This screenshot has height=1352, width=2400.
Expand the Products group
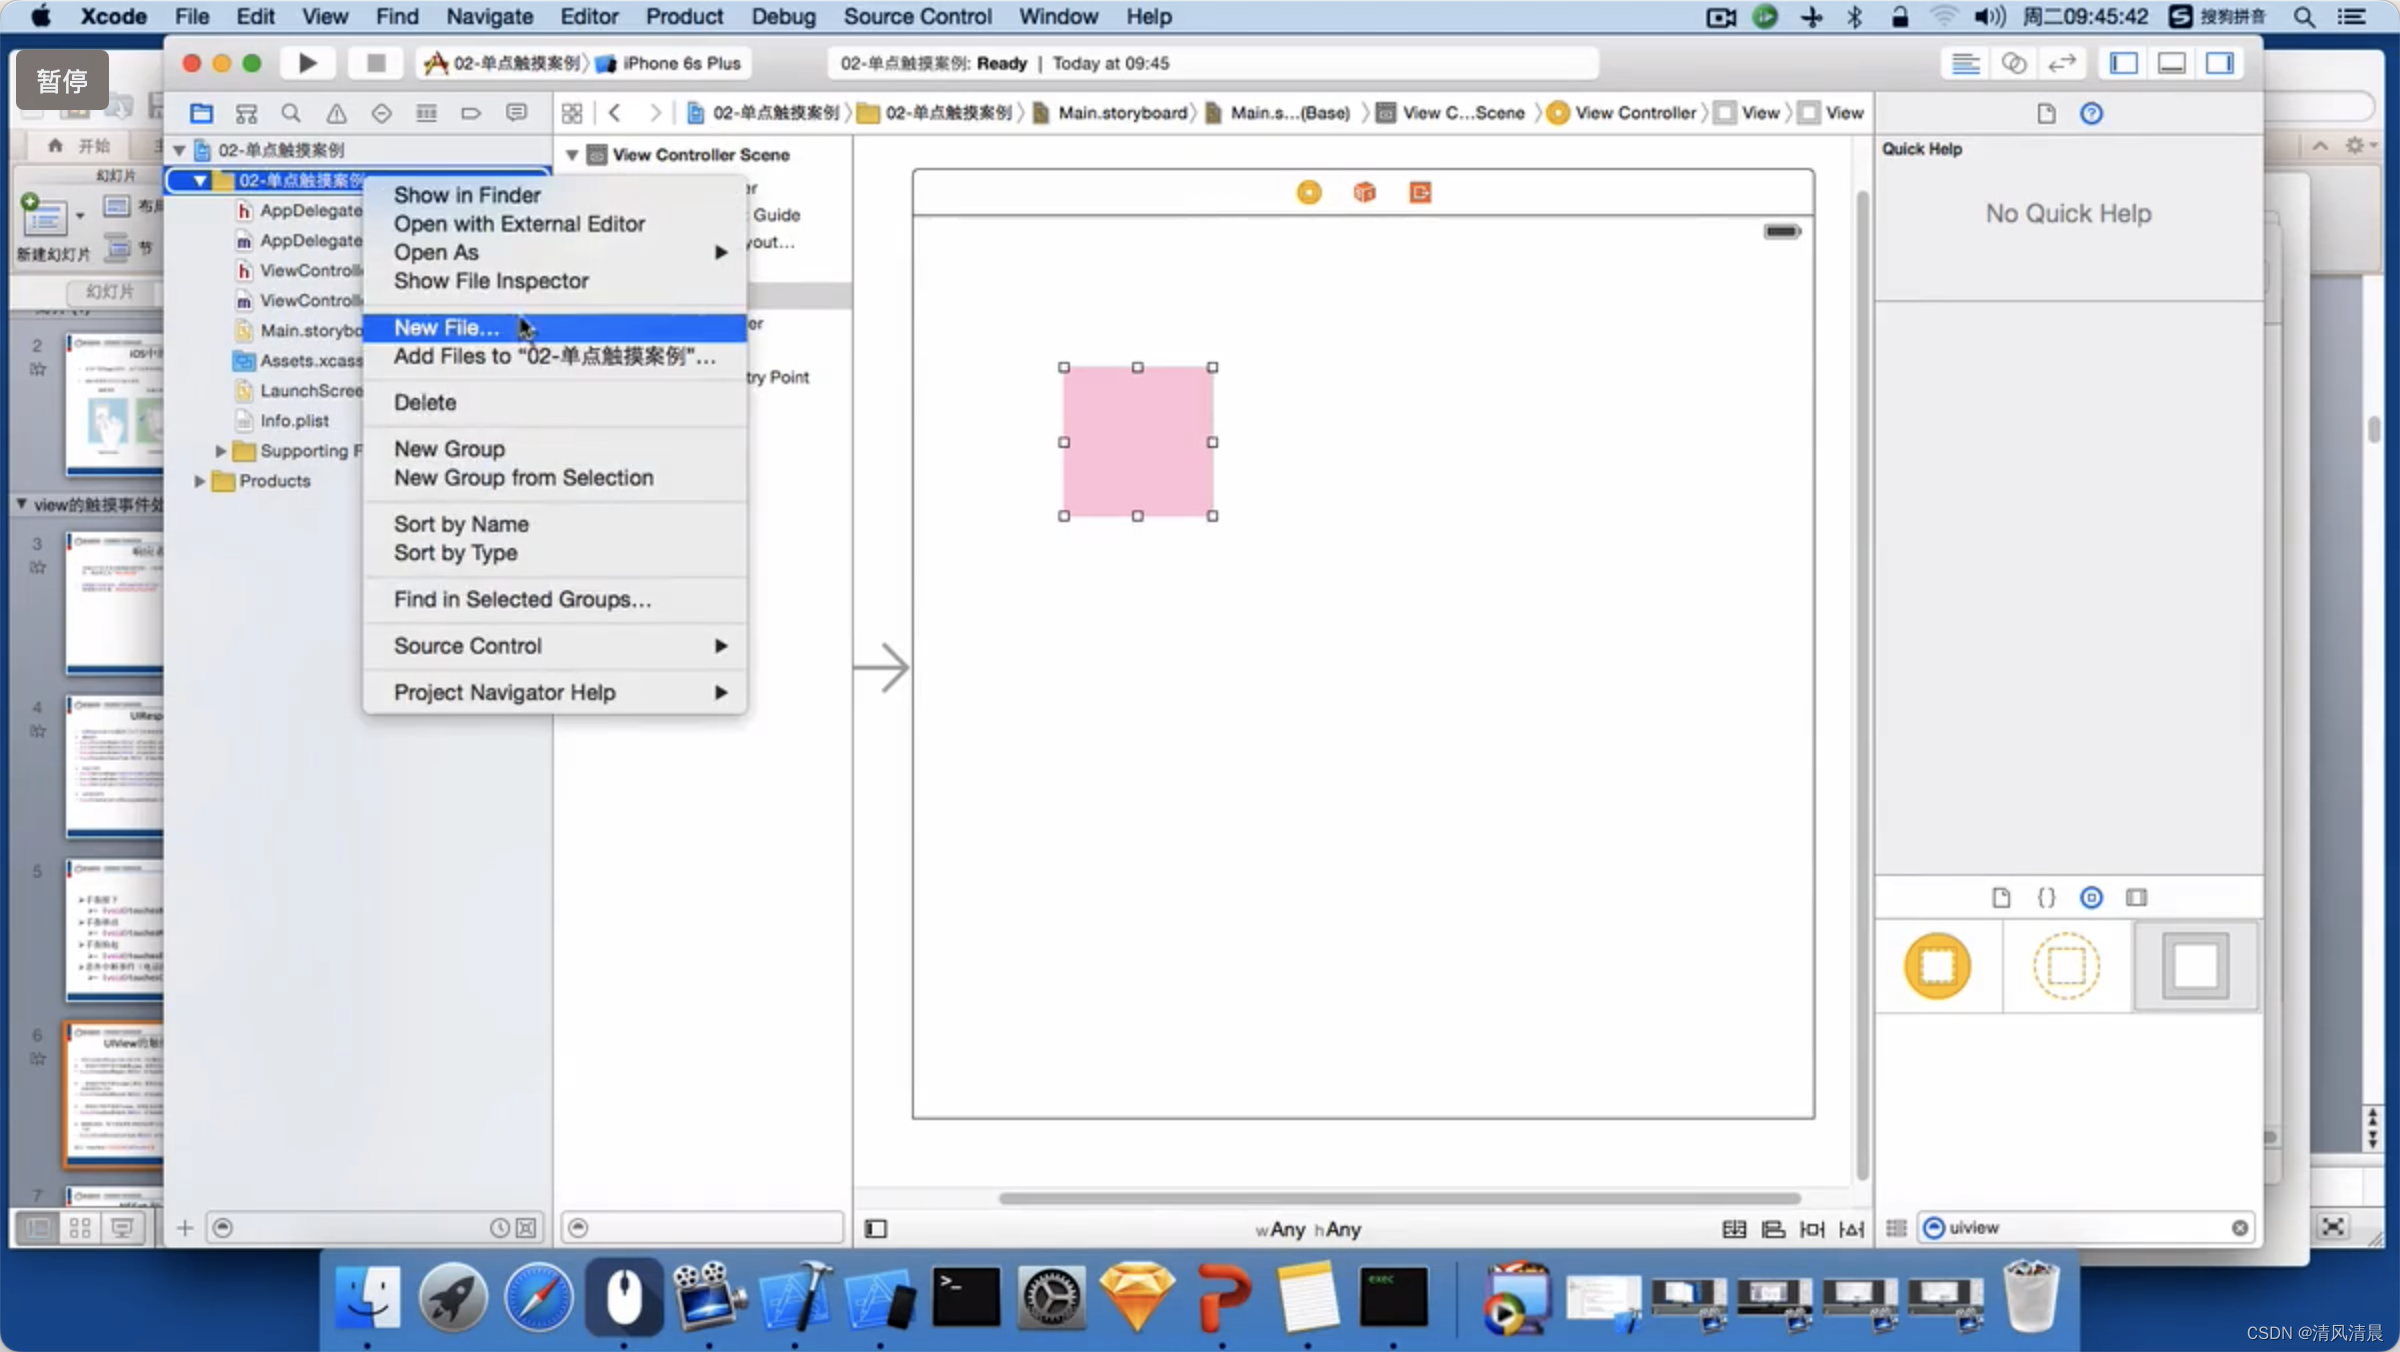pos(200,481)
